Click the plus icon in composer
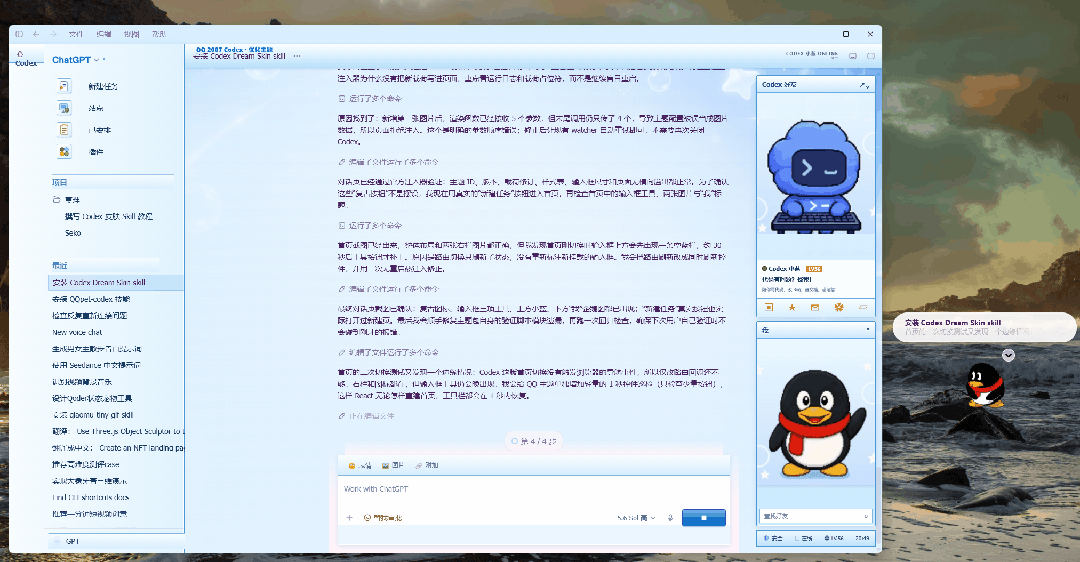 (x=349, y=518)
